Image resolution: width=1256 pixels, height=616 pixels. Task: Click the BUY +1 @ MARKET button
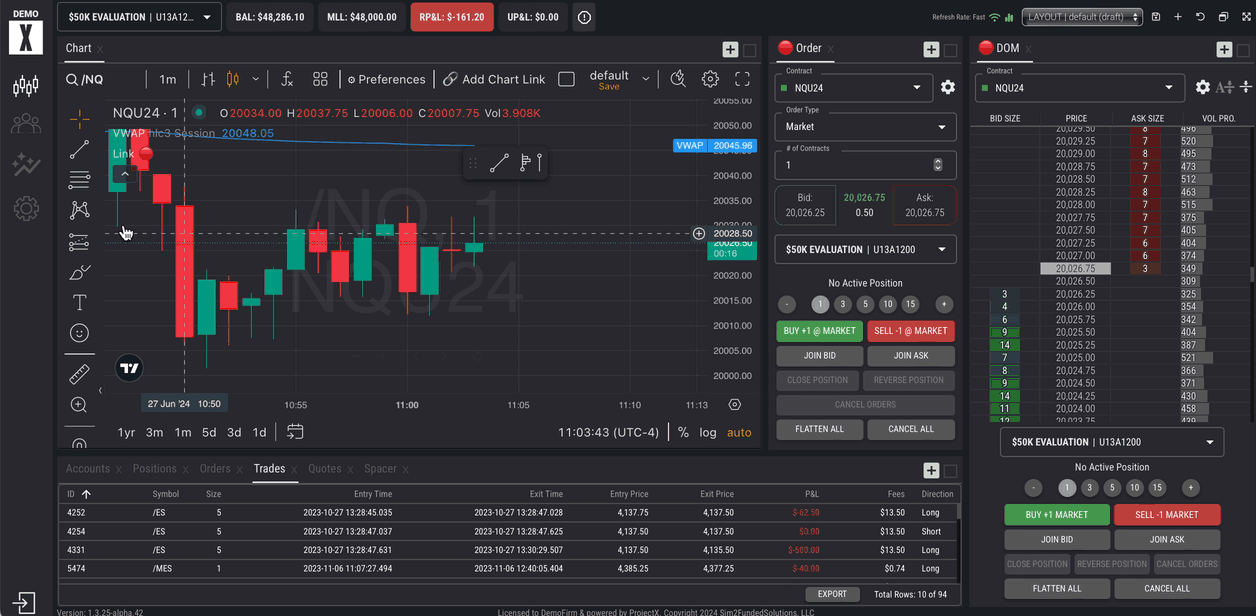coord(819,331)
